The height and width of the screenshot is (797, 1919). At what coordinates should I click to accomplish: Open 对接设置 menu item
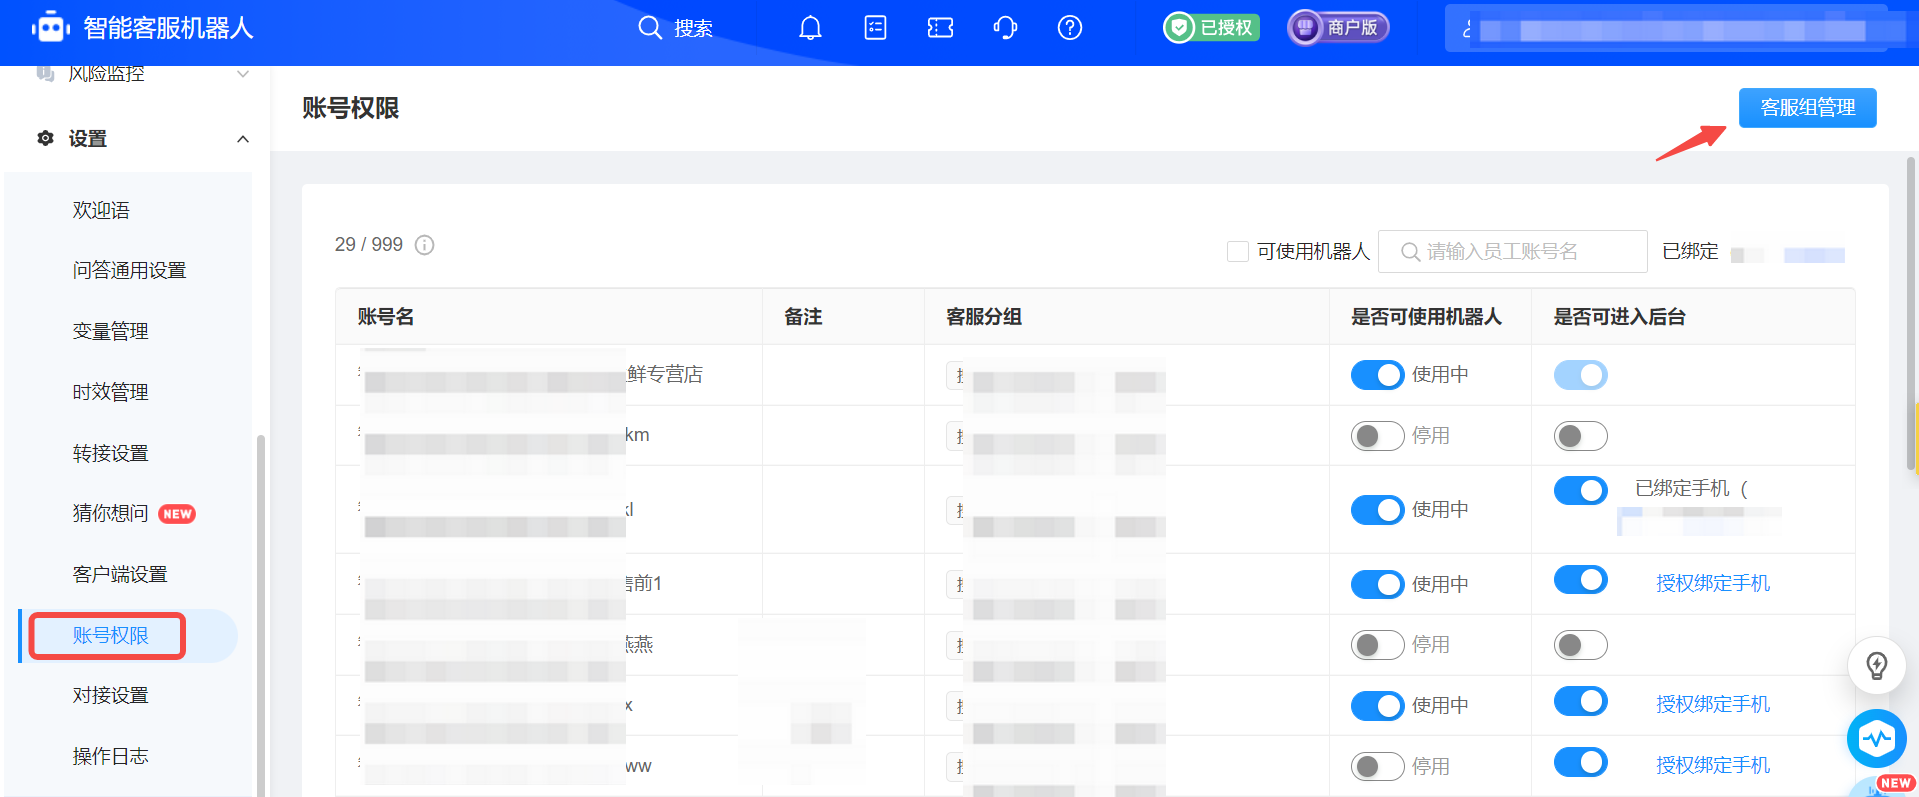point(110,696)
